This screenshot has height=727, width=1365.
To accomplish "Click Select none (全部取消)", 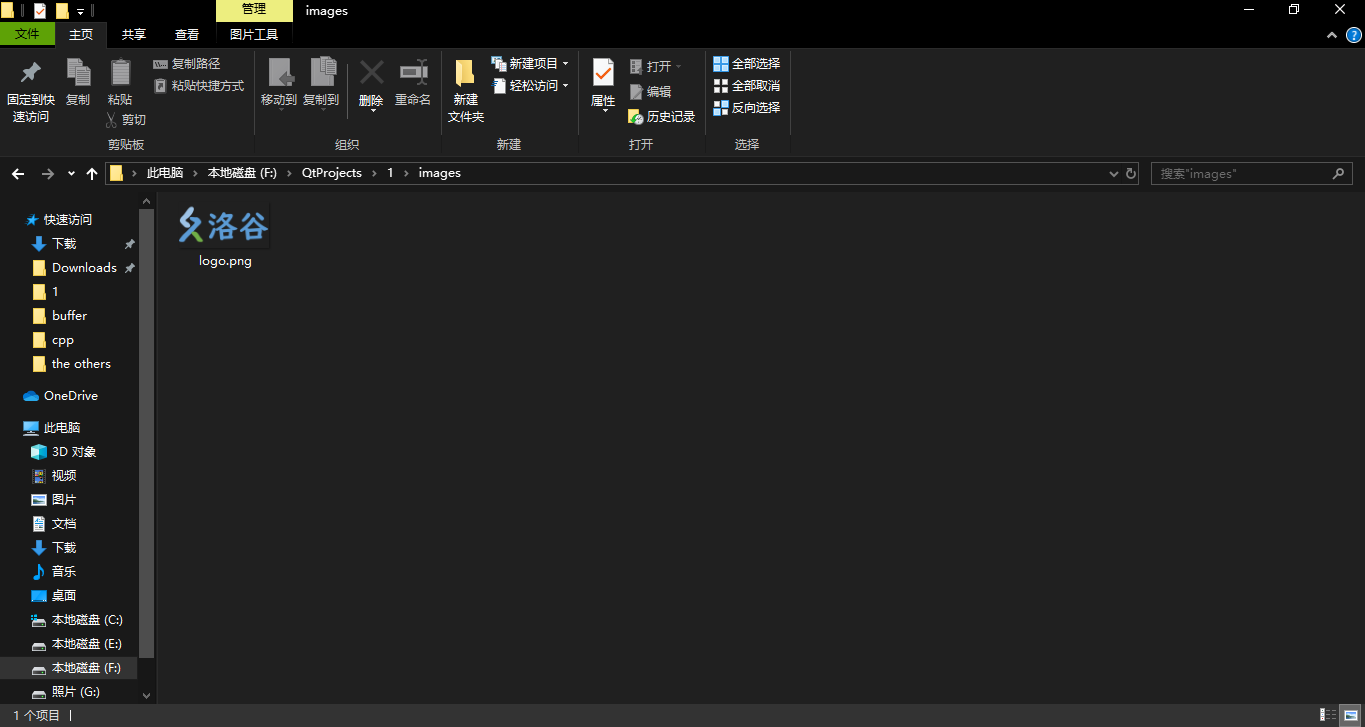I will [746, 86].
